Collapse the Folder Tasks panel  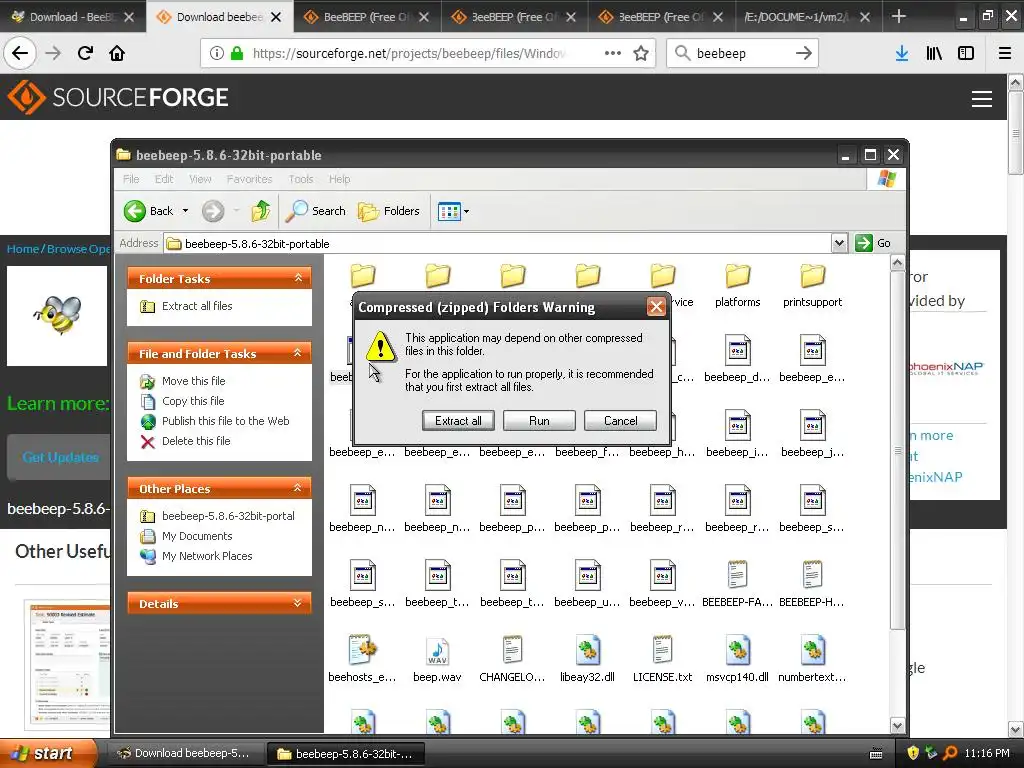298,278
